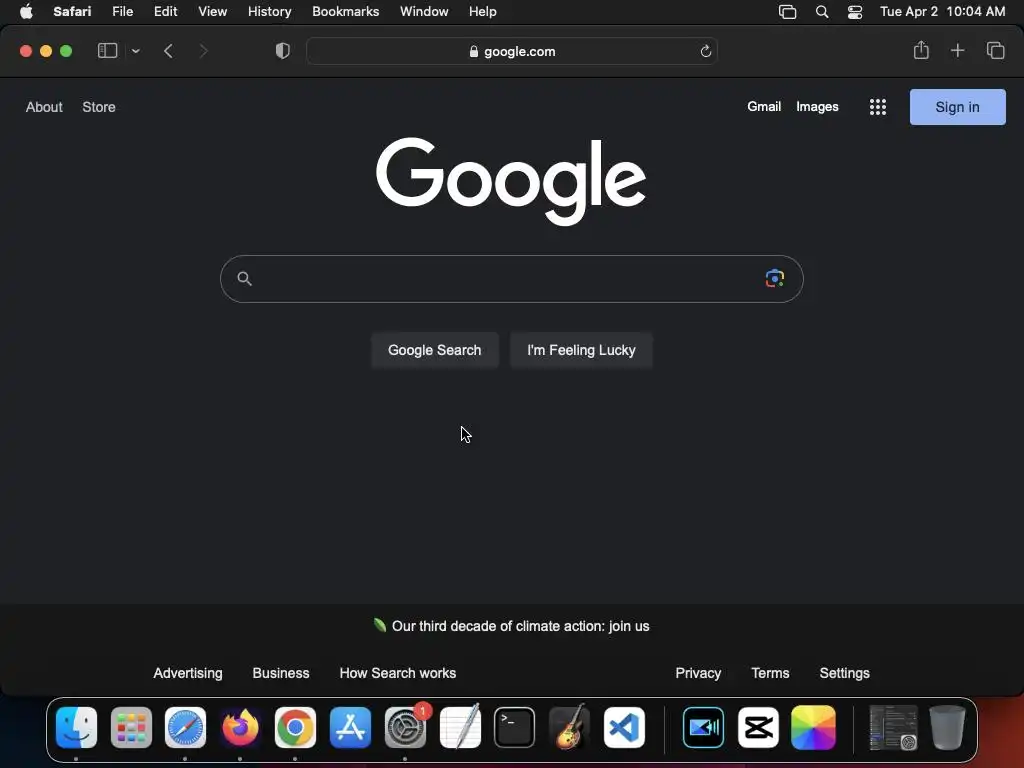Open the History menu
Screen dimensions: 1024x768
[x=269, y=12]
